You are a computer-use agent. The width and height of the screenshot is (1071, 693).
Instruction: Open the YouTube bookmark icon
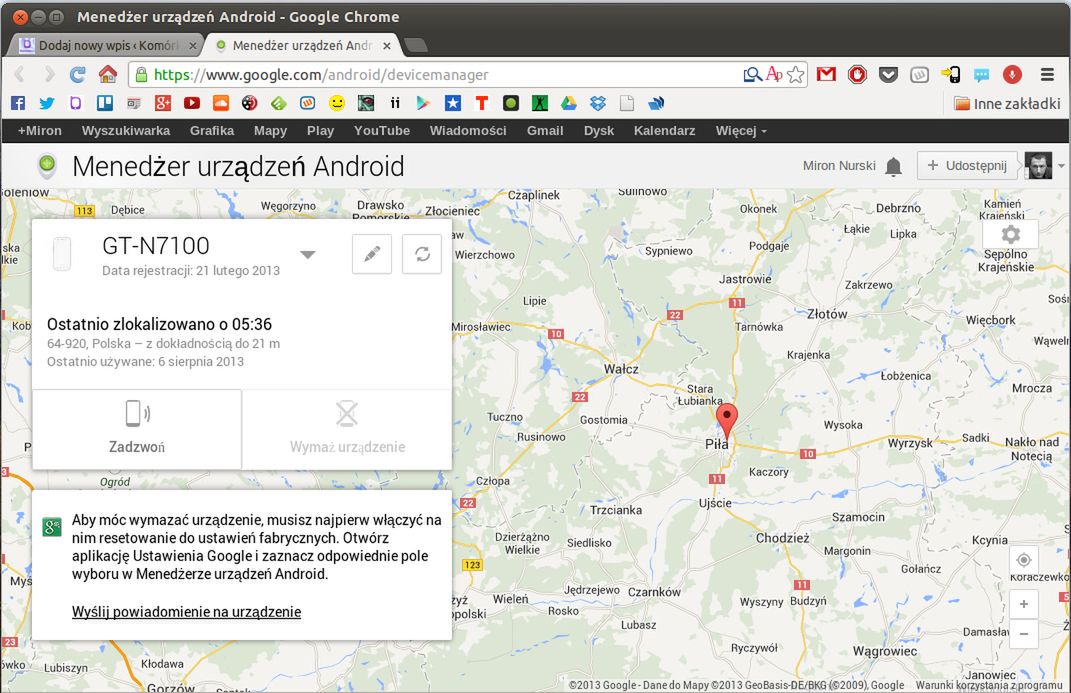click(x=192, y=103)
